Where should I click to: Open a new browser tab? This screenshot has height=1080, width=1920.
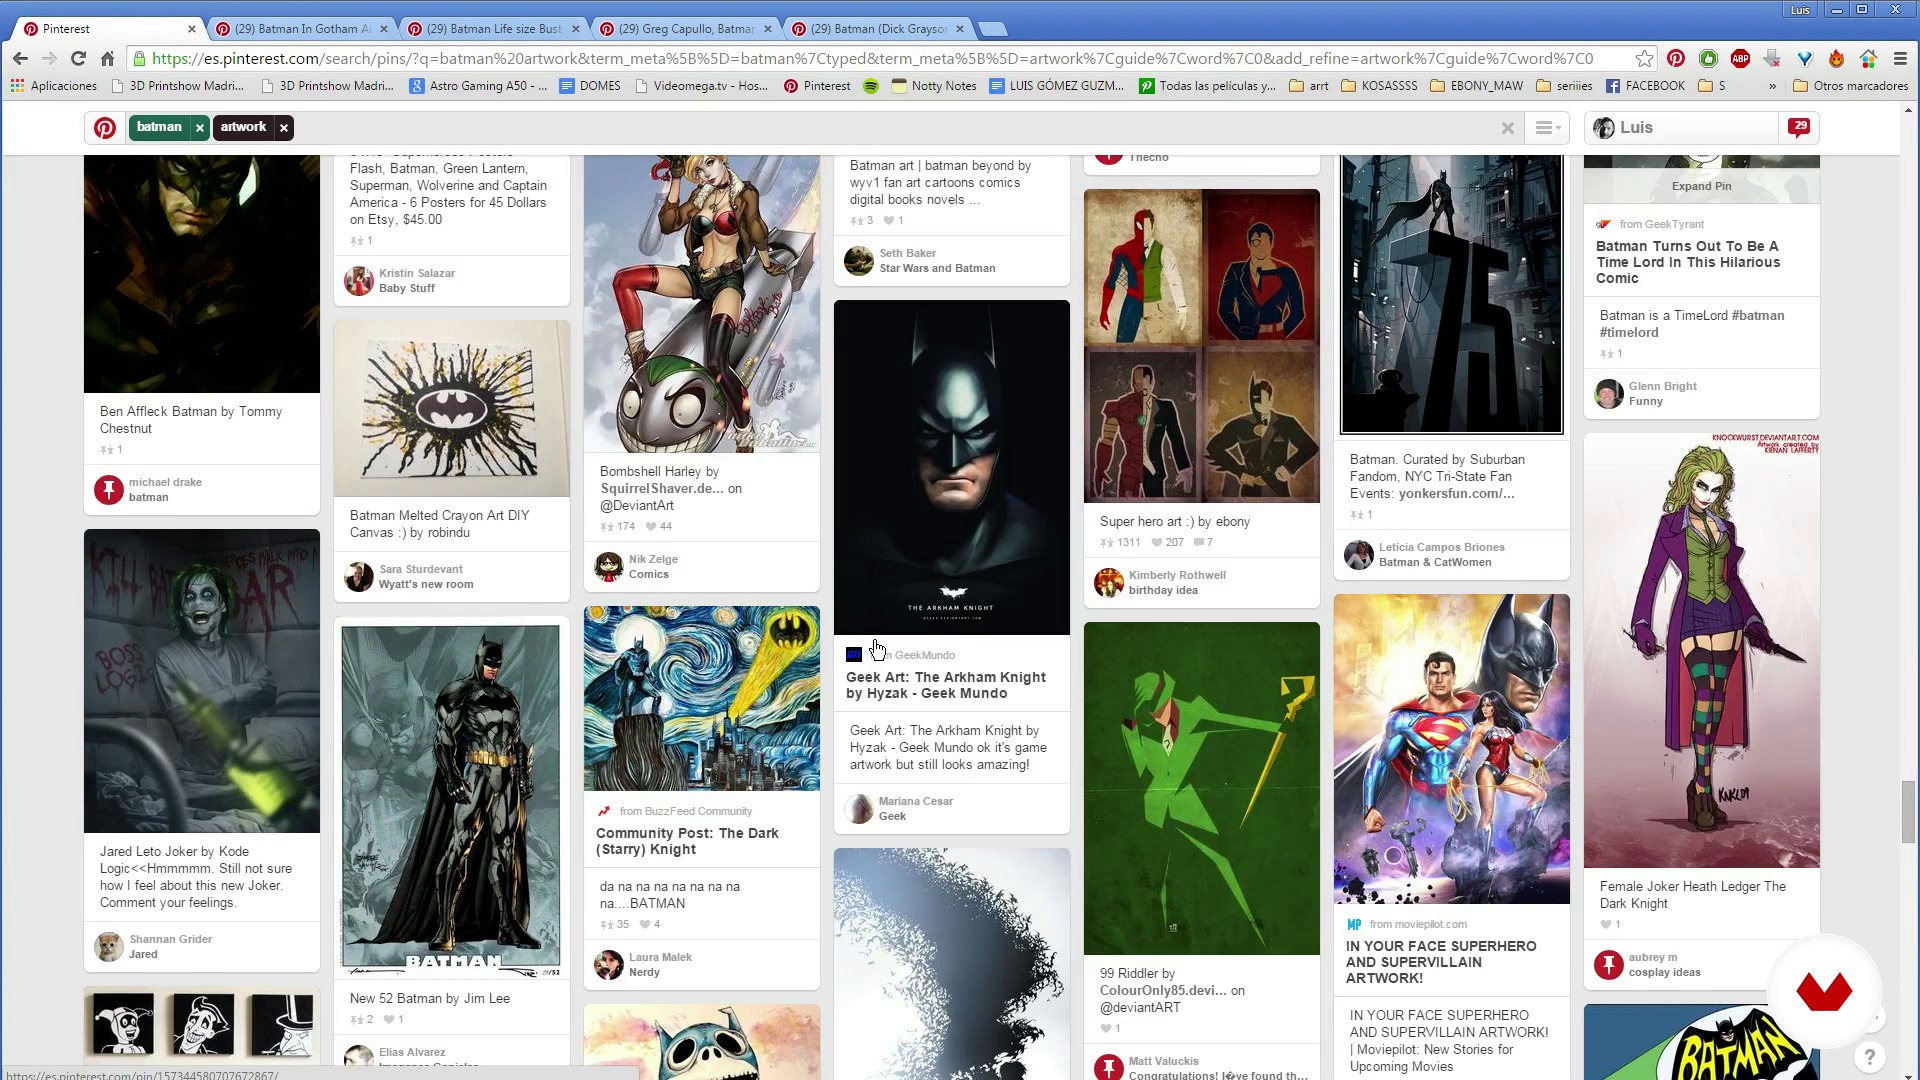[992, 29]
